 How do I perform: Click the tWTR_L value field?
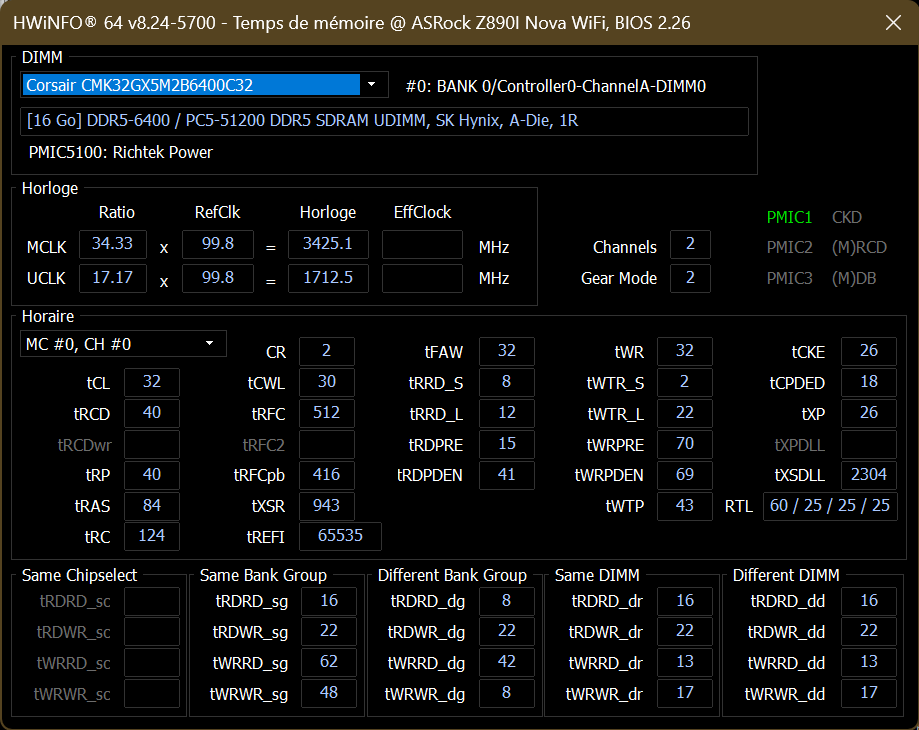coord(685,413)
